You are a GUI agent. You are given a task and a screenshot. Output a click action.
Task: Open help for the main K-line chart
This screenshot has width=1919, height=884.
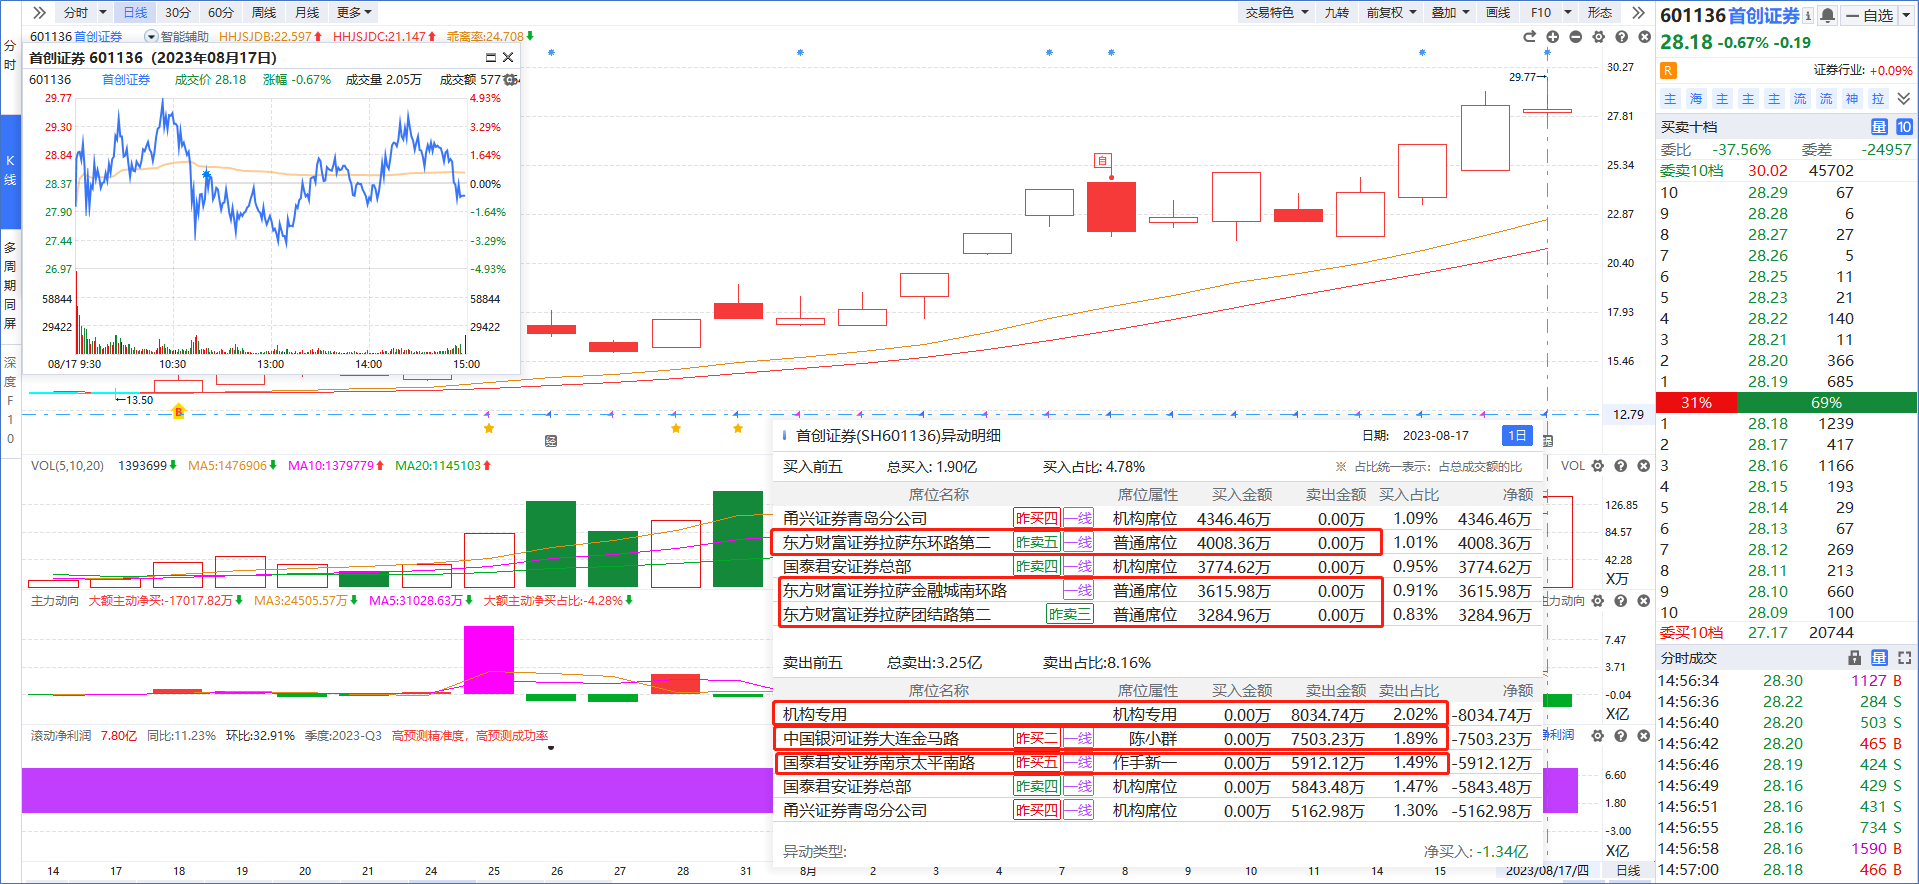click(1621, 37)
